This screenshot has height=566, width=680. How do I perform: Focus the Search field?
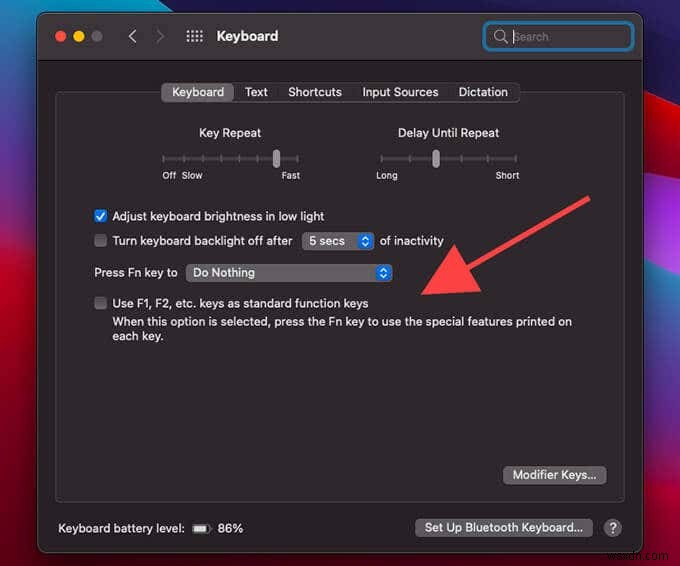coord(559,36)
